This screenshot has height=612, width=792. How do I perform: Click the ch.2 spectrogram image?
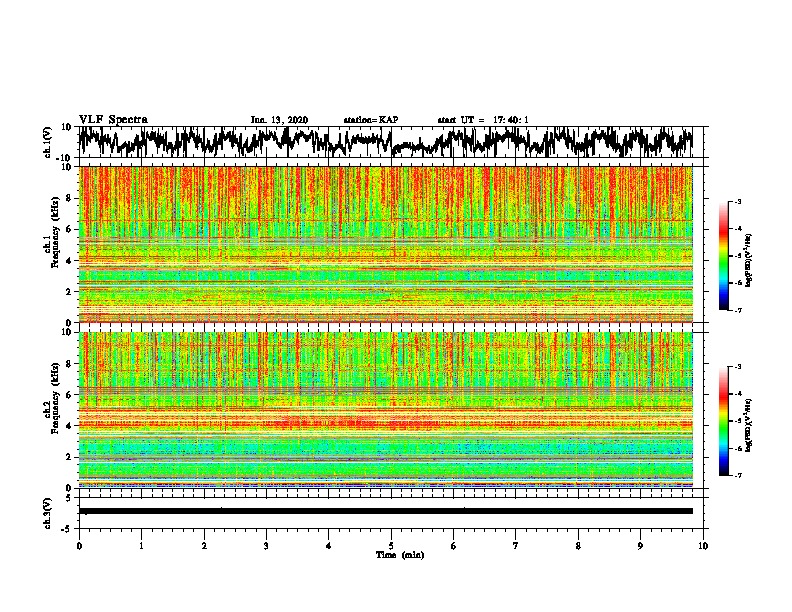coord(385,410)
